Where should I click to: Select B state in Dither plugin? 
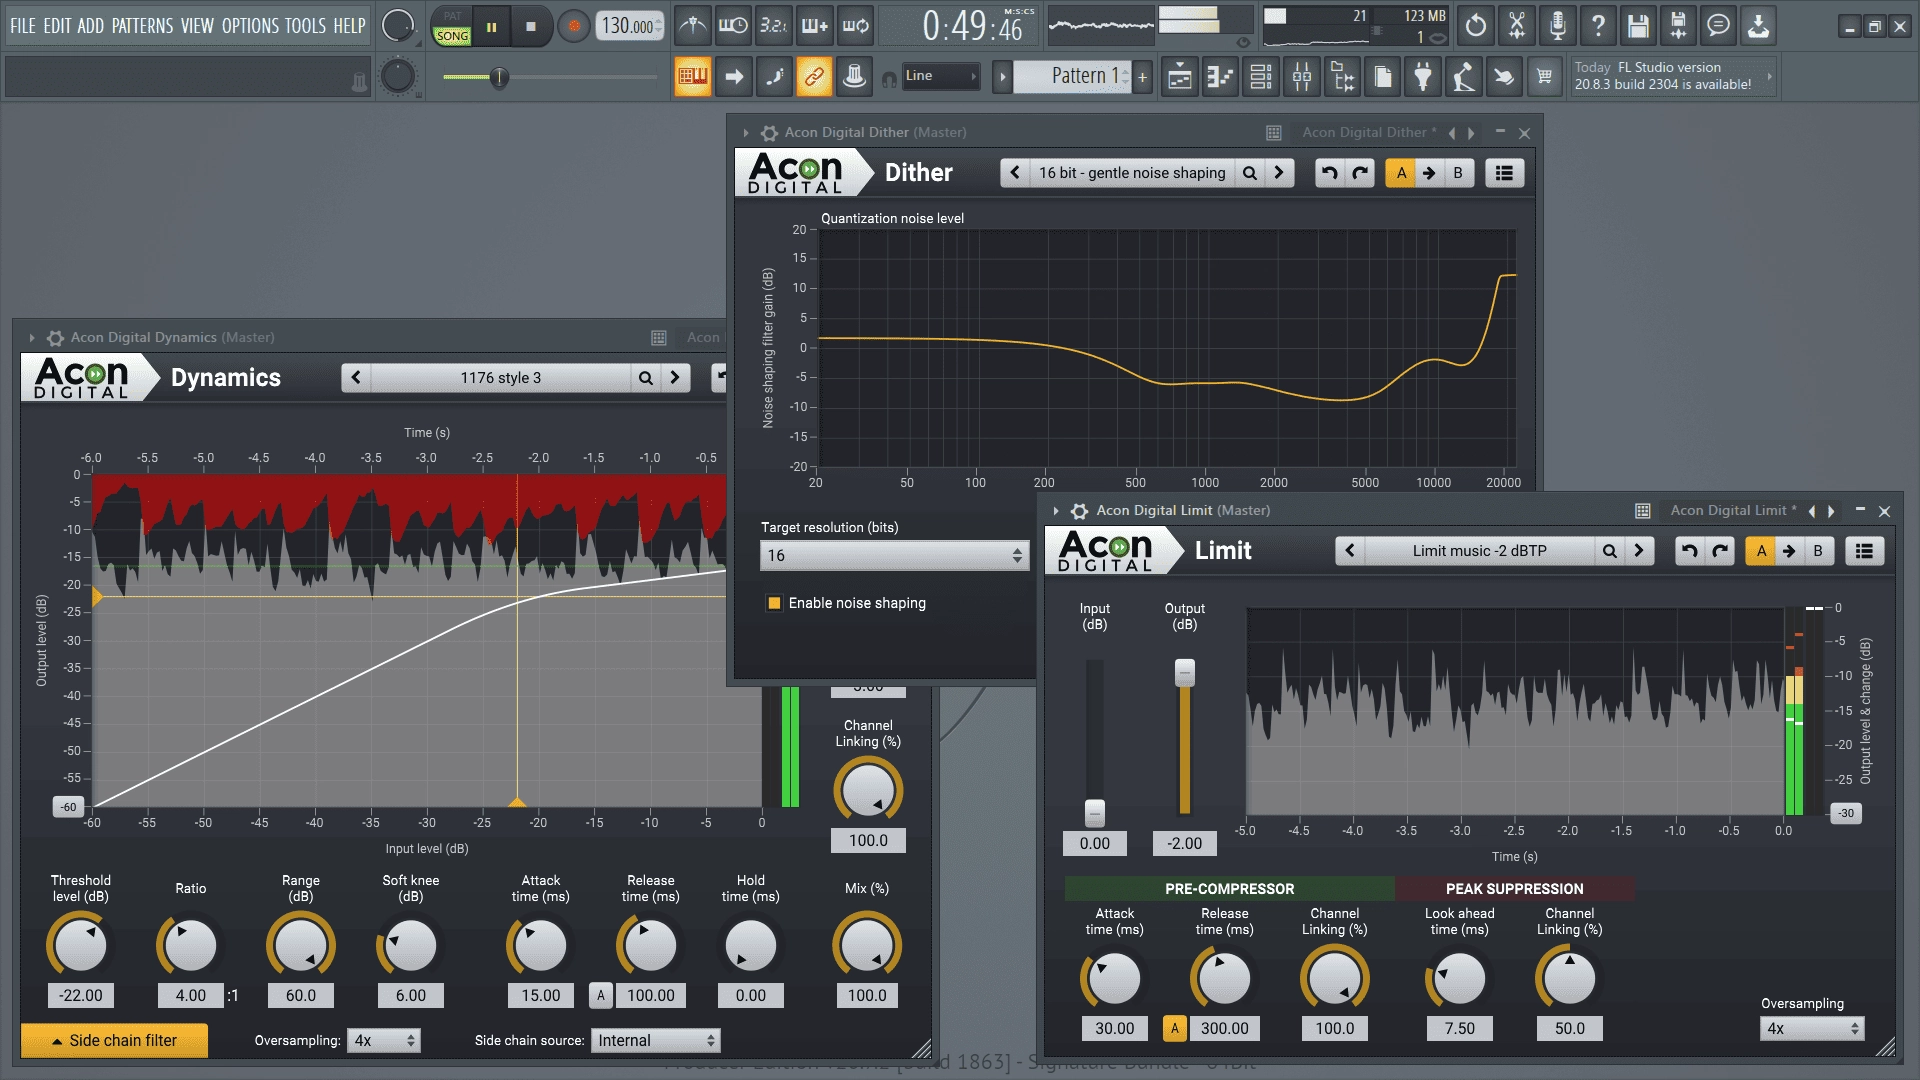tap(1458, 173)
